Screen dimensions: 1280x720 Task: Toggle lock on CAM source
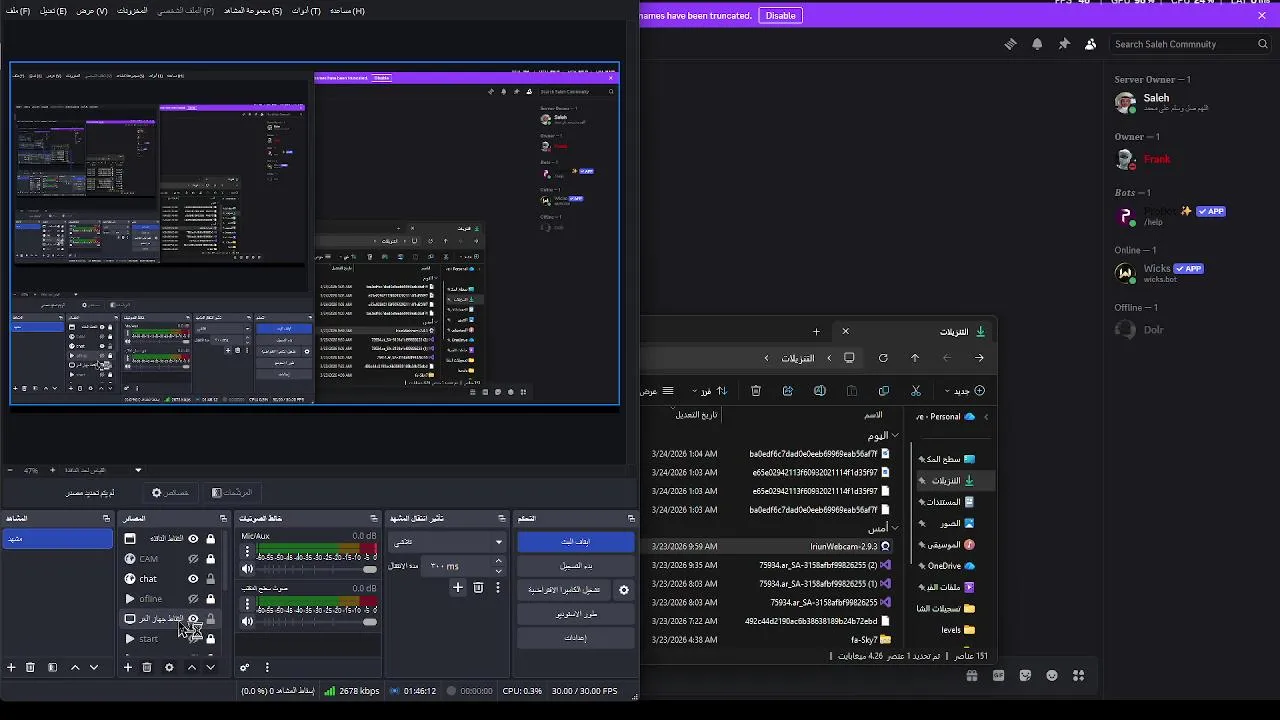[210, 559]
